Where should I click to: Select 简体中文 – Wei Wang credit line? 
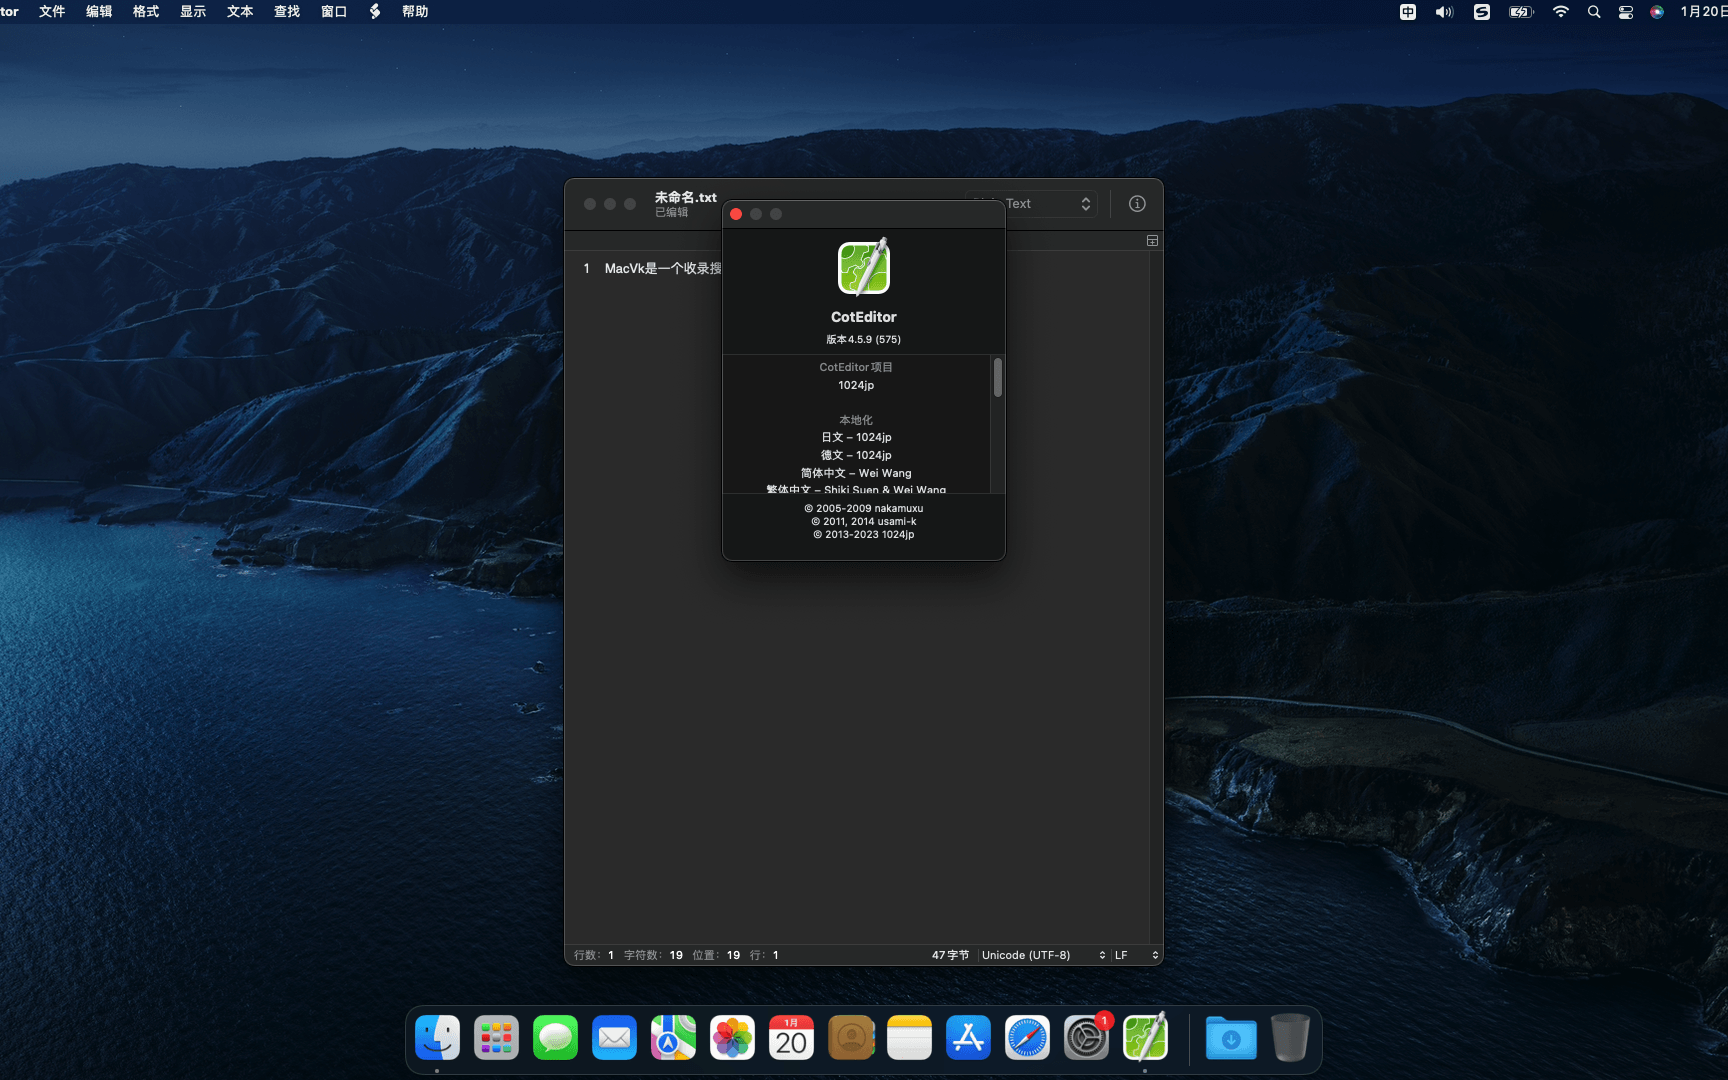click(856, 473)
